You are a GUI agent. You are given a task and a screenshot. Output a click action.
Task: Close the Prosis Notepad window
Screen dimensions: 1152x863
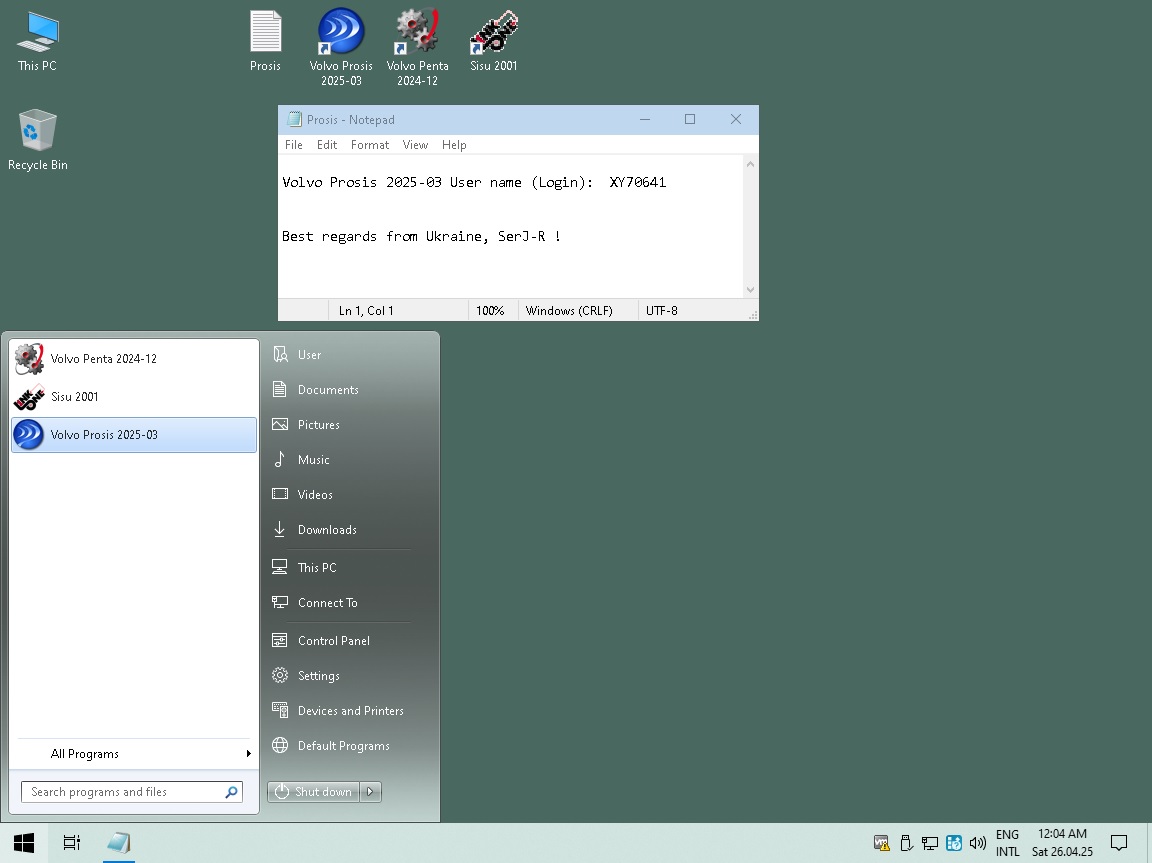click(735, 119)
